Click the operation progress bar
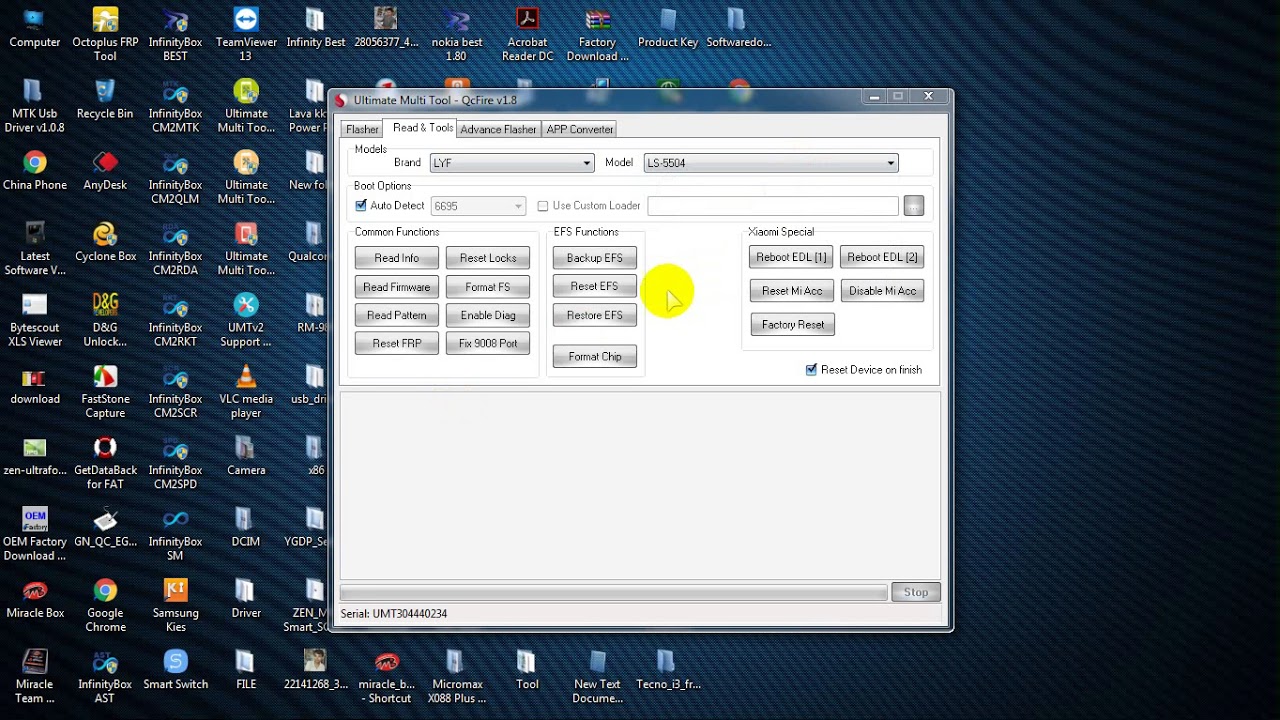Image resolution: width=1280 pixels, height=720 pixels. pos(613,592)
